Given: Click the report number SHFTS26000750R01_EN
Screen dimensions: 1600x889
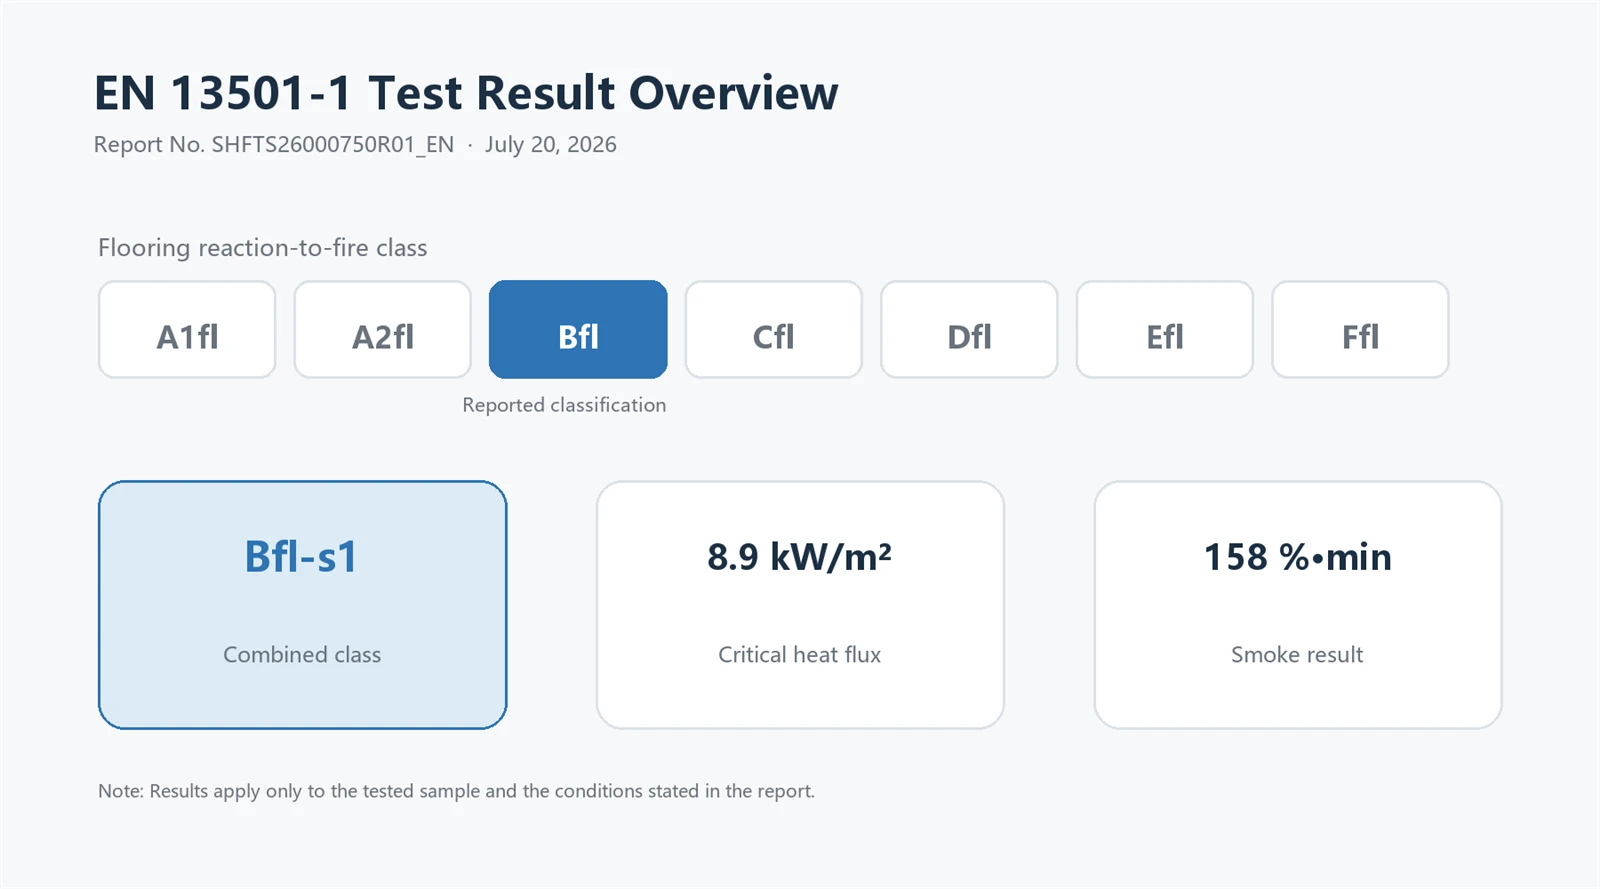Looking at the screenshot, I should (x=332, y=145).
